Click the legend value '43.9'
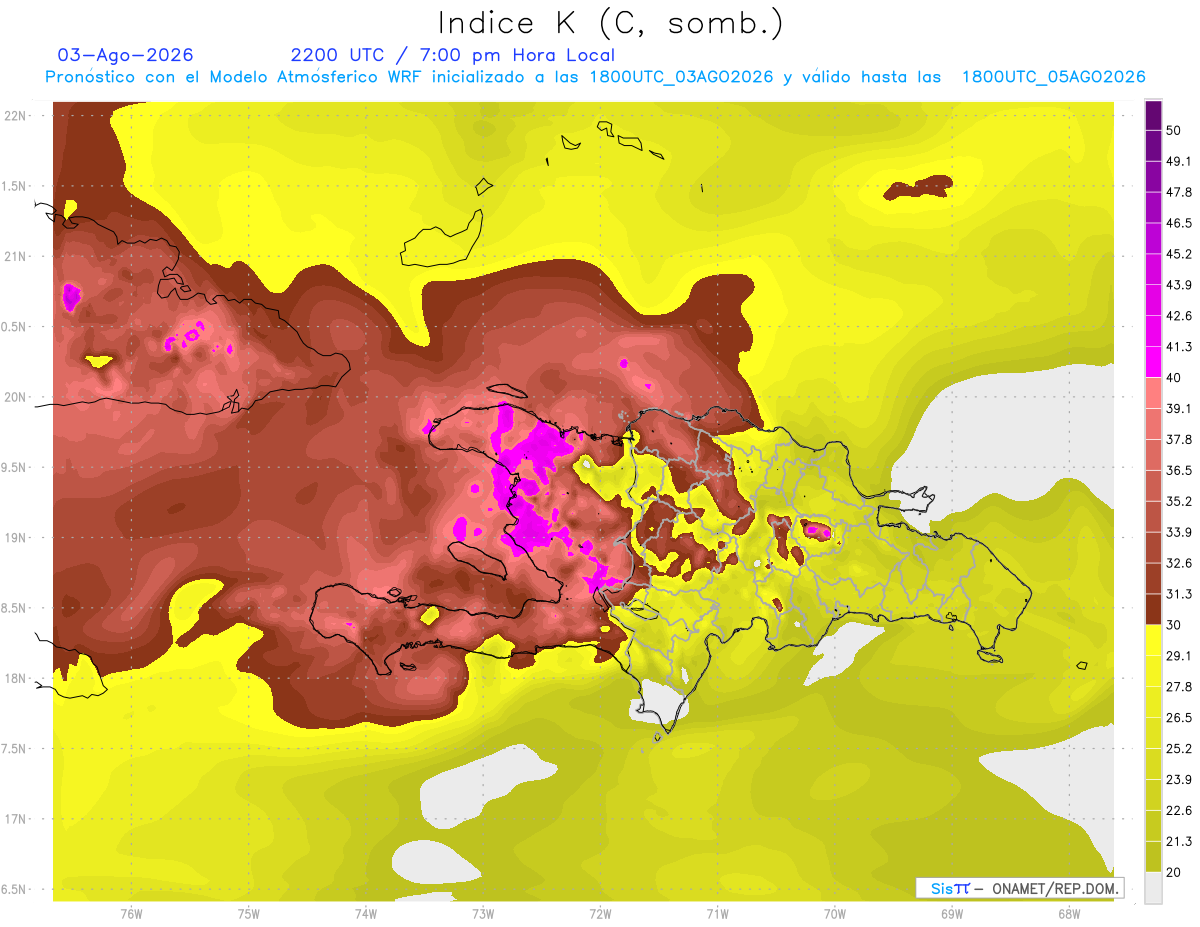 (x=1178, y=285)
